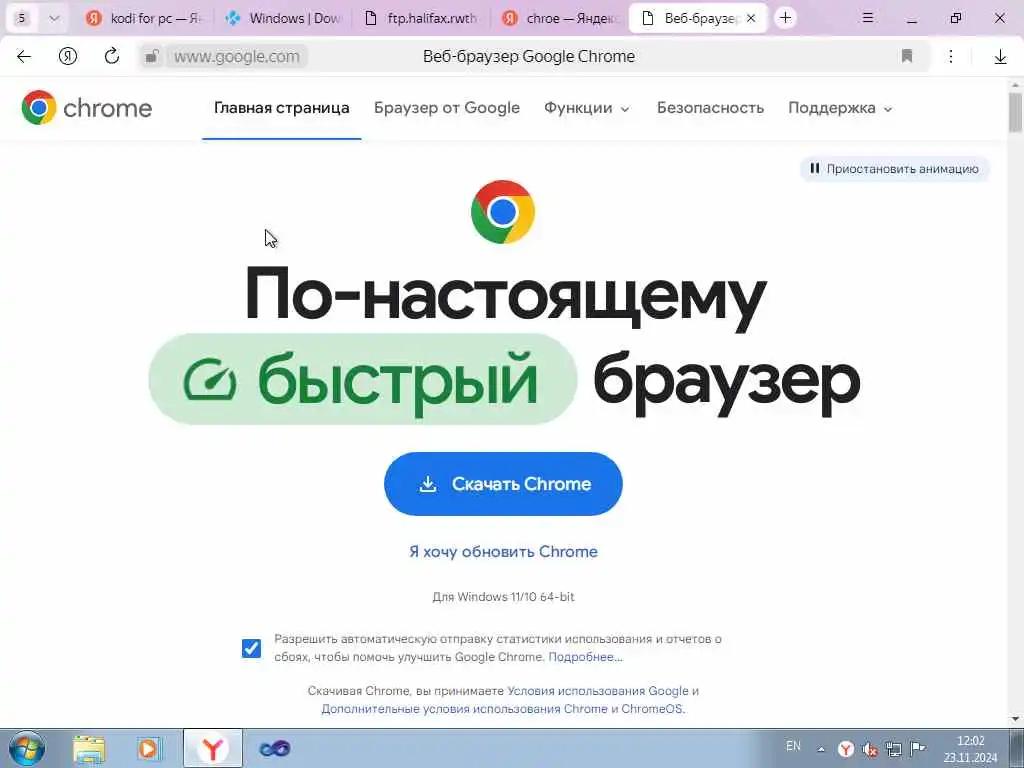Pause animation with Приостановить анимацию button
Screen dimensions: 1024x768
pos(895,168)
